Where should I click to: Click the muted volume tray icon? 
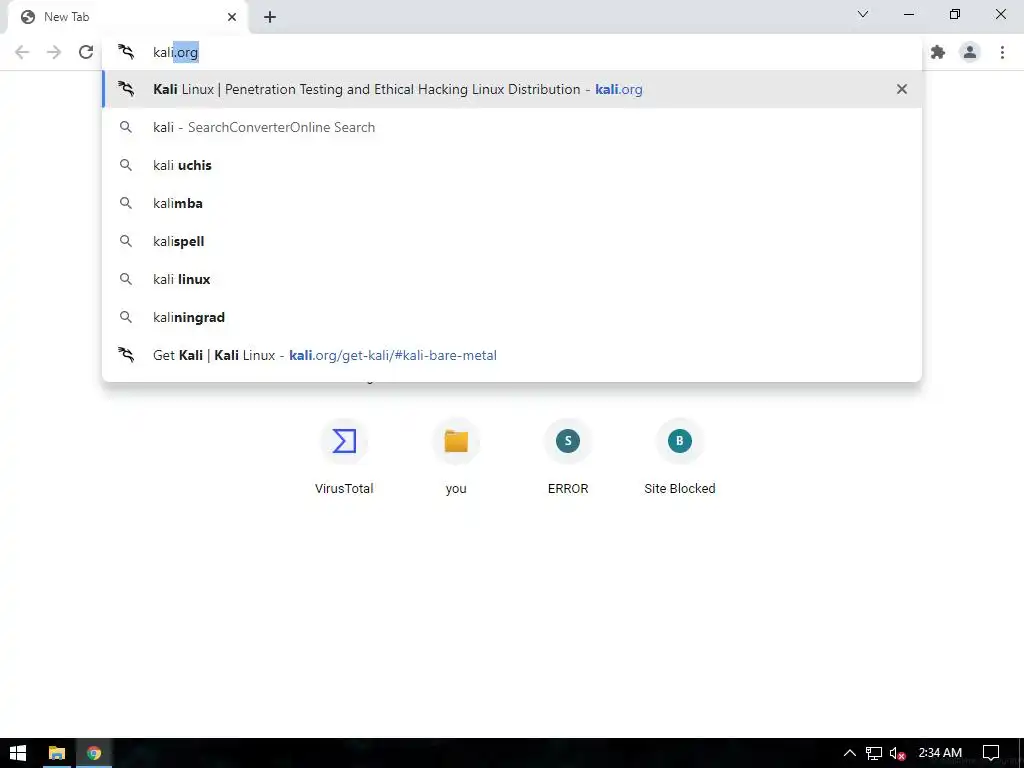(x=897, y=753)
